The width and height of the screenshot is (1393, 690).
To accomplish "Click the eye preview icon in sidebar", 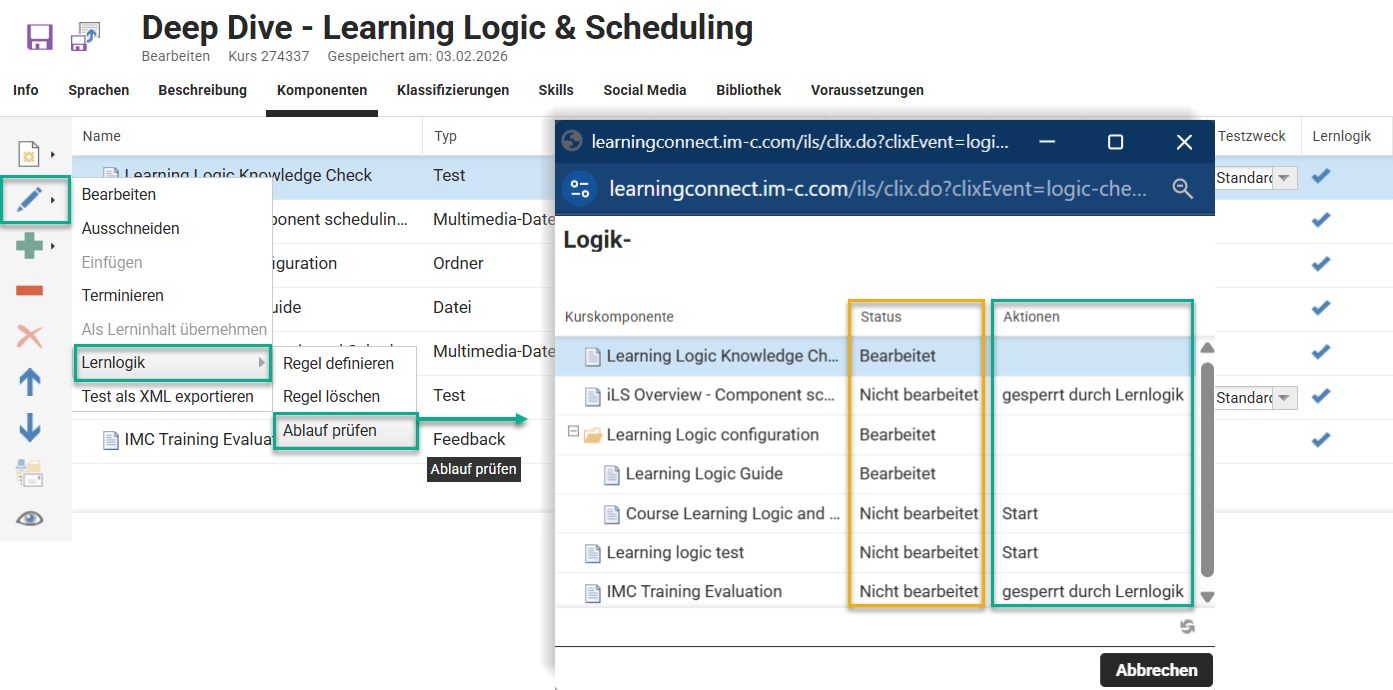I will click(30, 518).
